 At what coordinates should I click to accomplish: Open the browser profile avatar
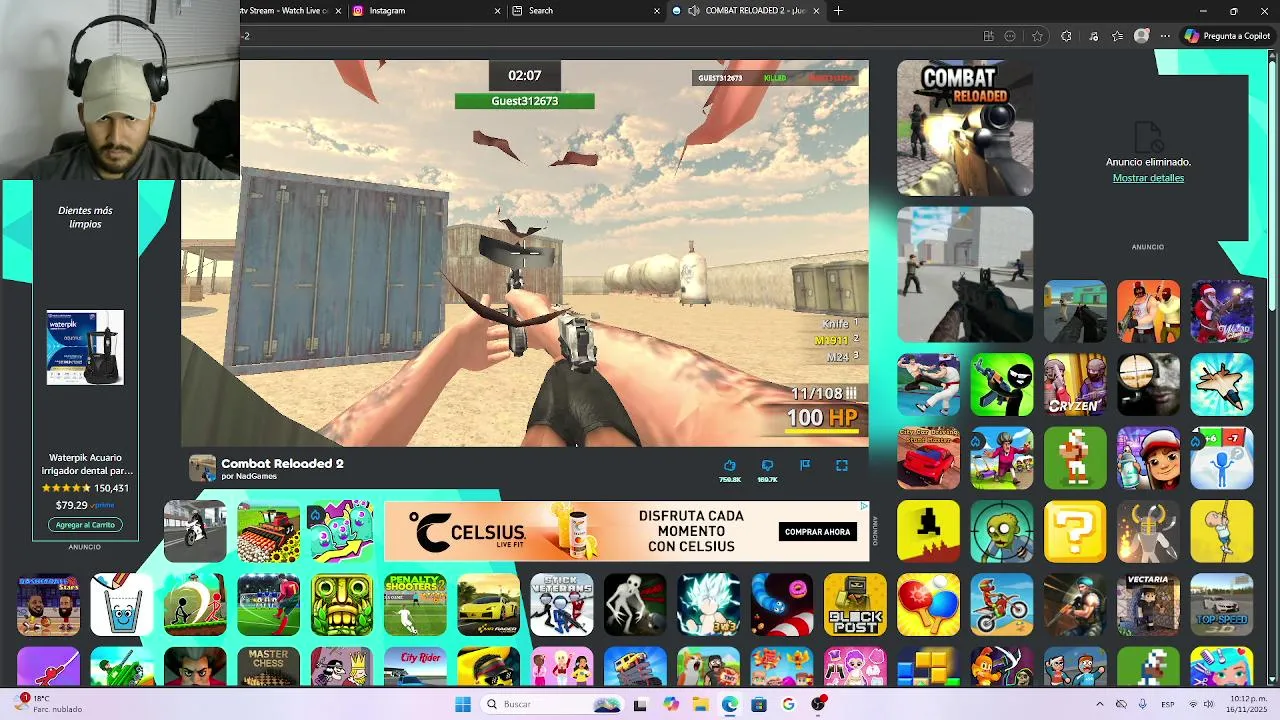[x=1142, y=36]
